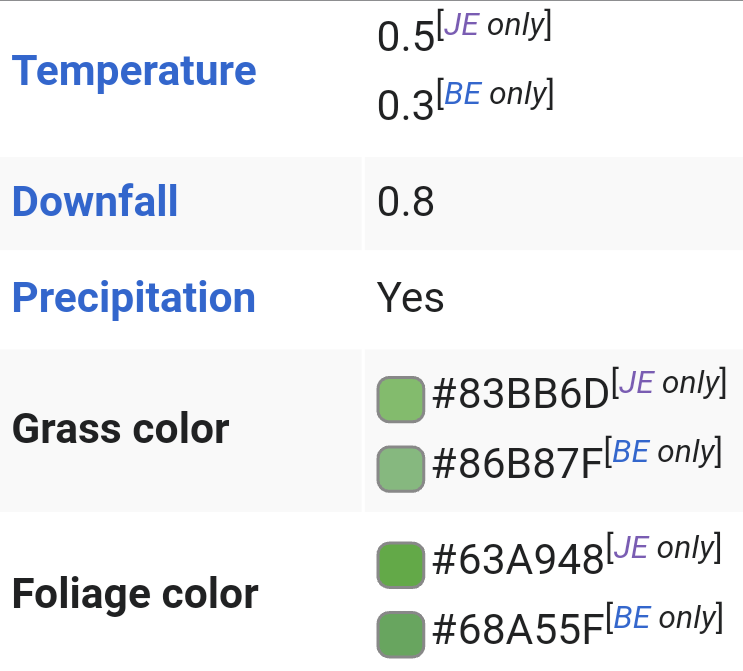
Task: Click the Precipitation value Yes
Action: point(410,298)
